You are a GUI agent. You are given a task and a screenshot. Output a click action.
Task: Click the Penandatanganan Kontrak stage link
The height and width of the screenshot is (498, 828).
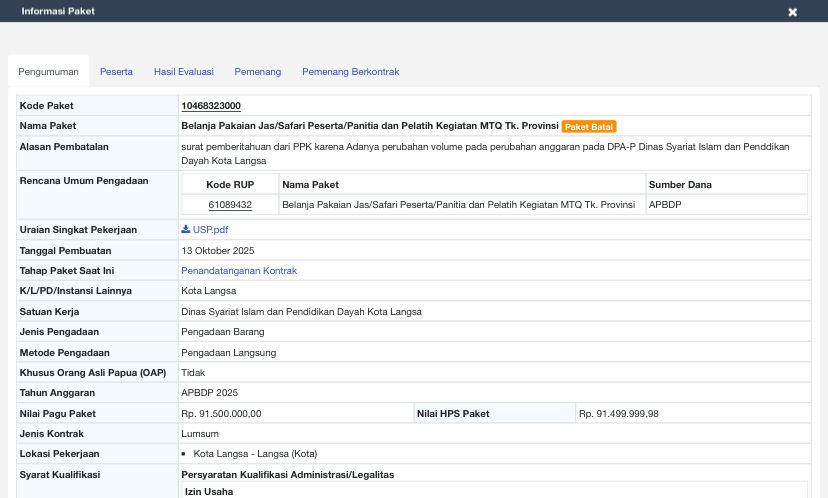238,271
